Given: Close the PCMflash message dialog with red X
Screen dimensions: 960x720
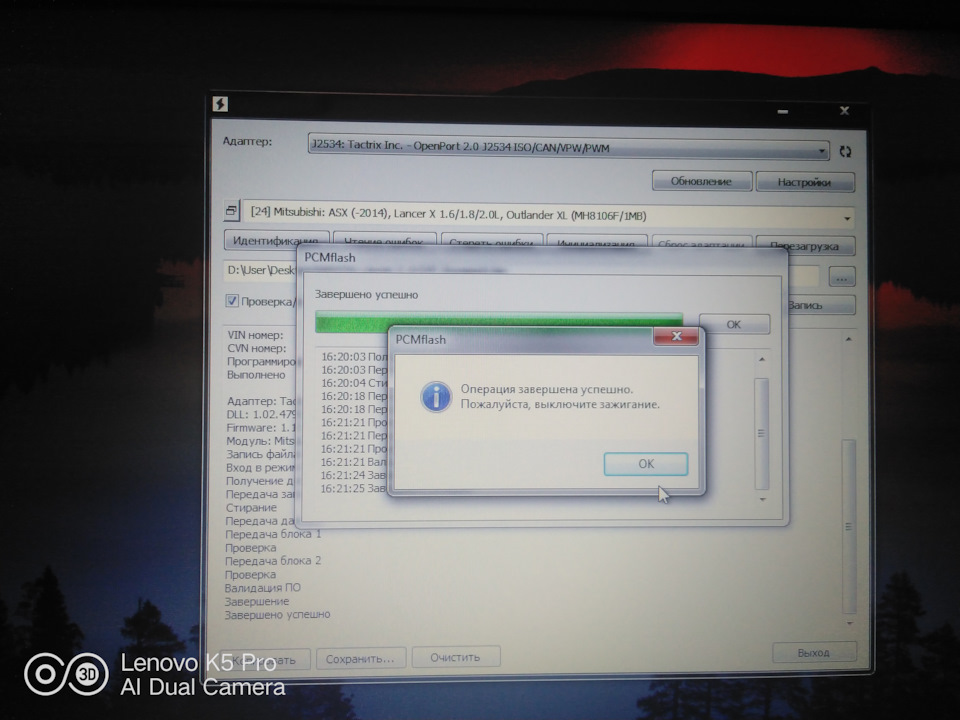Looking at the screenshot, I should coord(676,336).
